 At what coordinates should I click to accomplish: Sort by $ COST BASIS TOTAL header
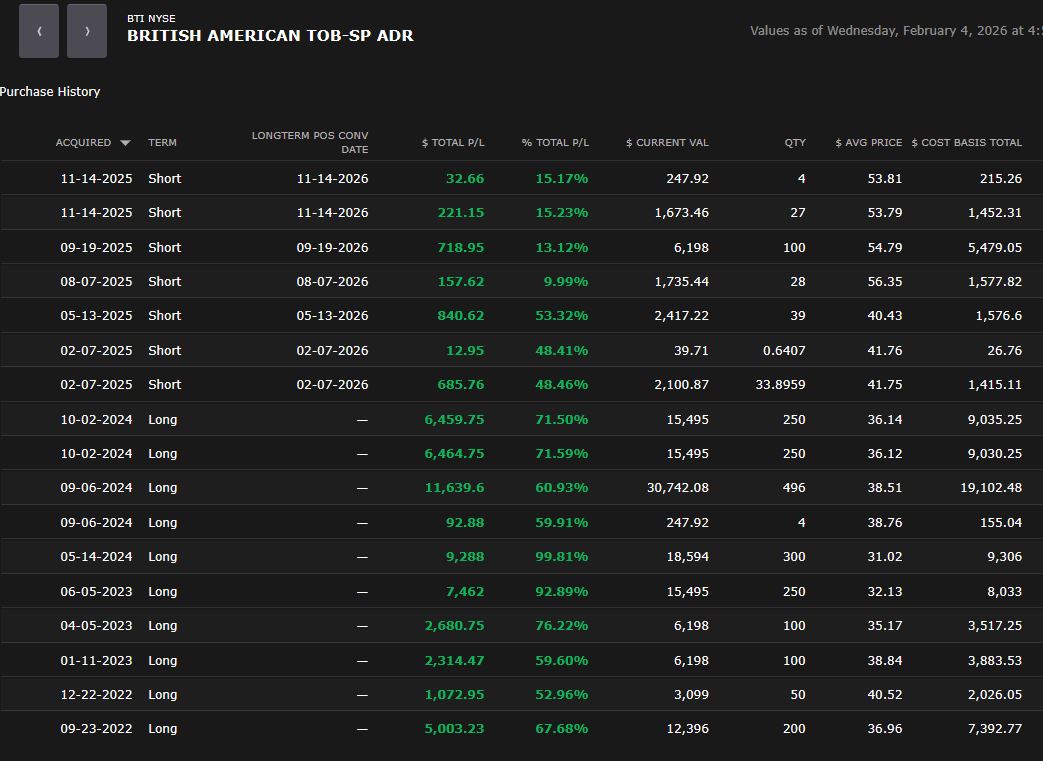click(967, 142)
